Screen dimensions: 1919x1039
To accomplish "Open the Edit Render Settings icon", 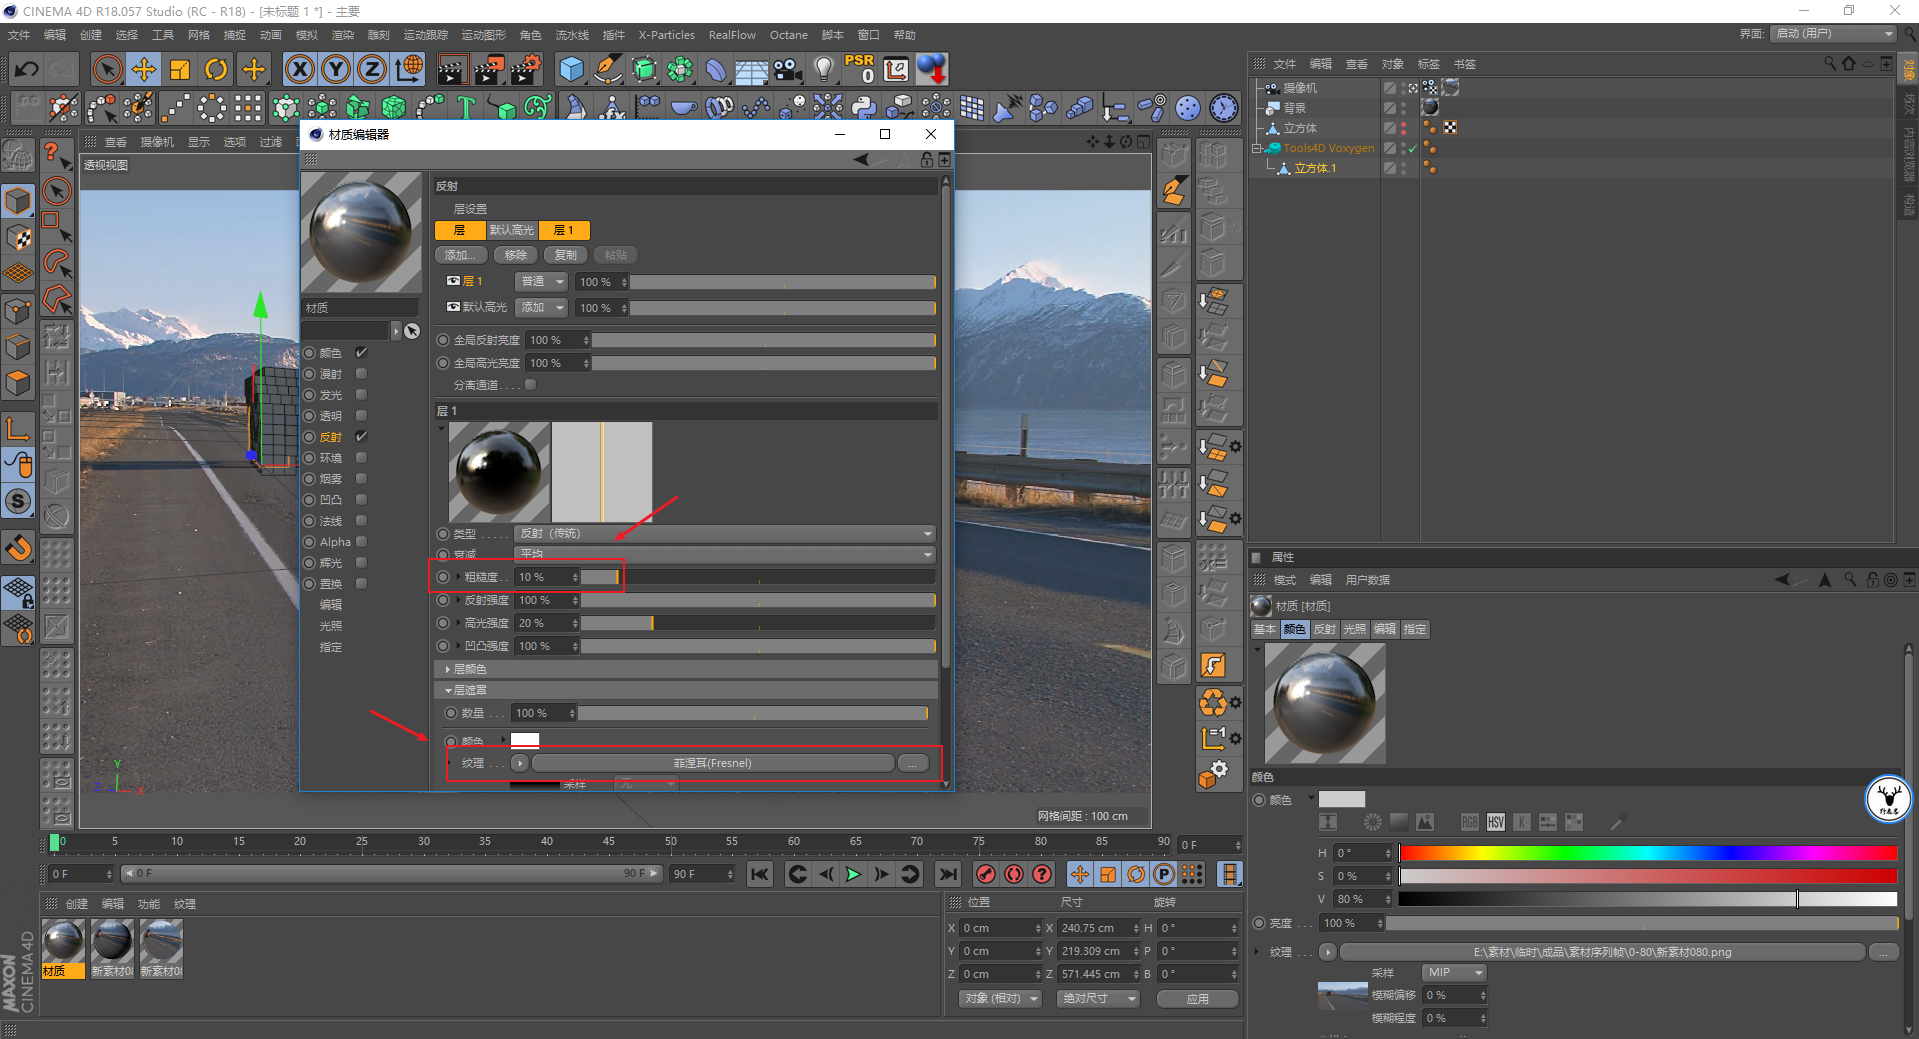I will pos(526,69).
